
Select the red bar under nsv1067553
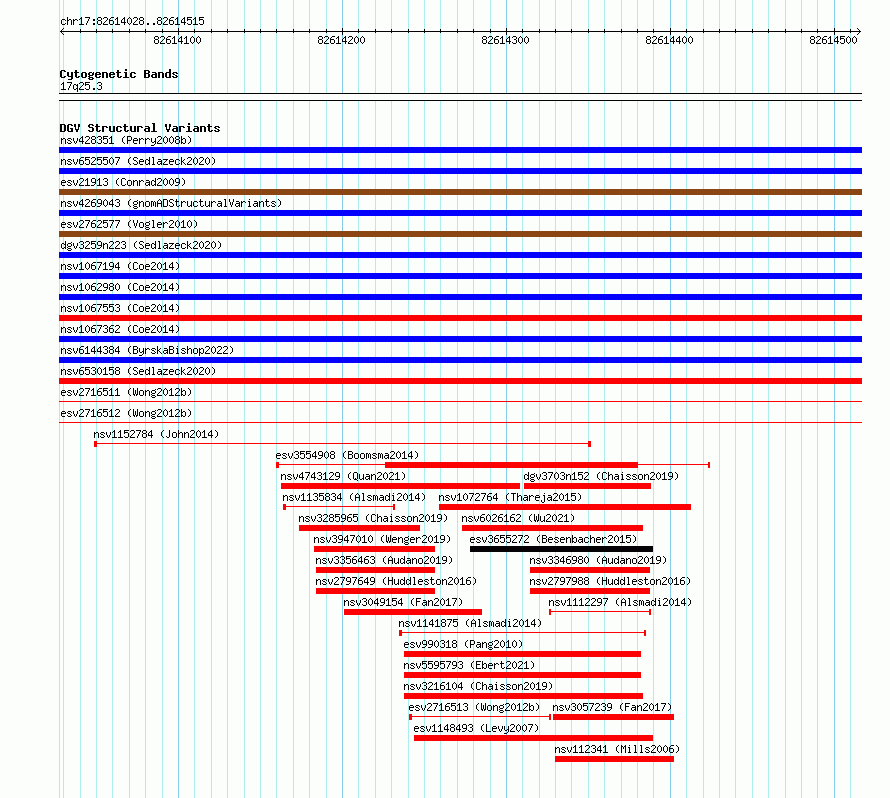[x=460, y=318]
